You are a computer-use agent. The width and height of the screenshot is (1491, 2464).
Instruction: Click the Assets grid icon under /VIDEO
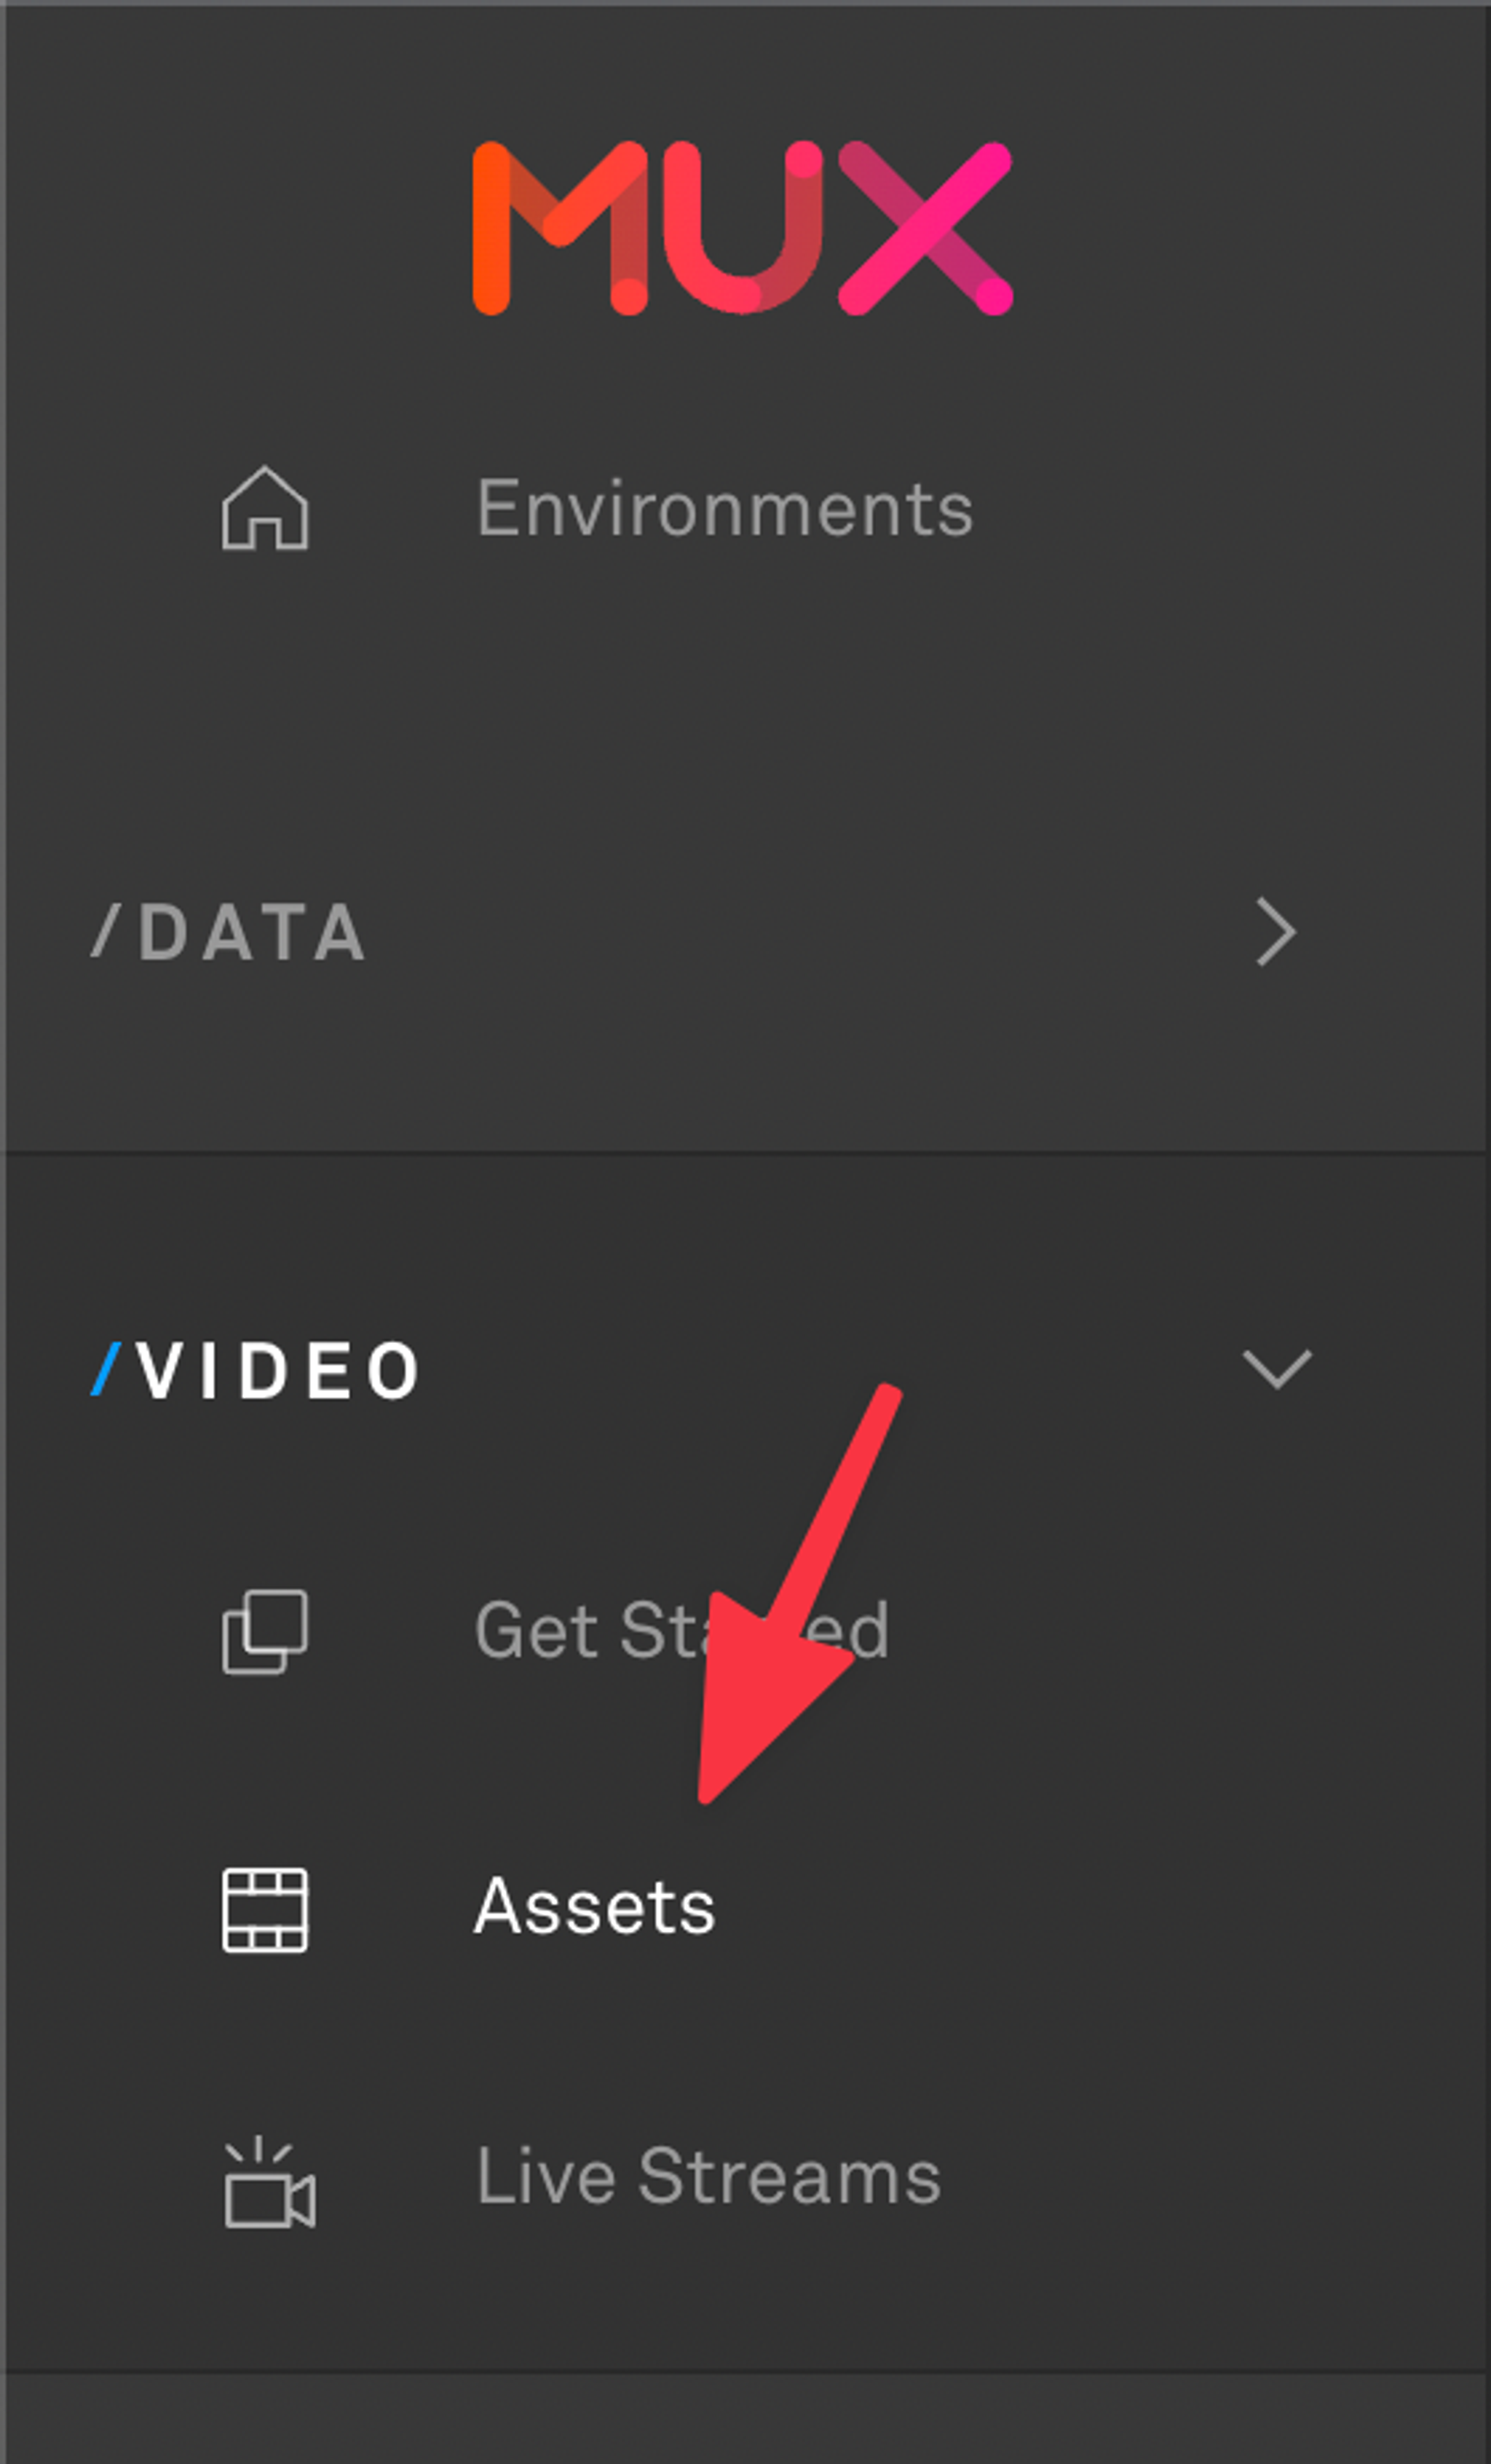[264, 1908]
